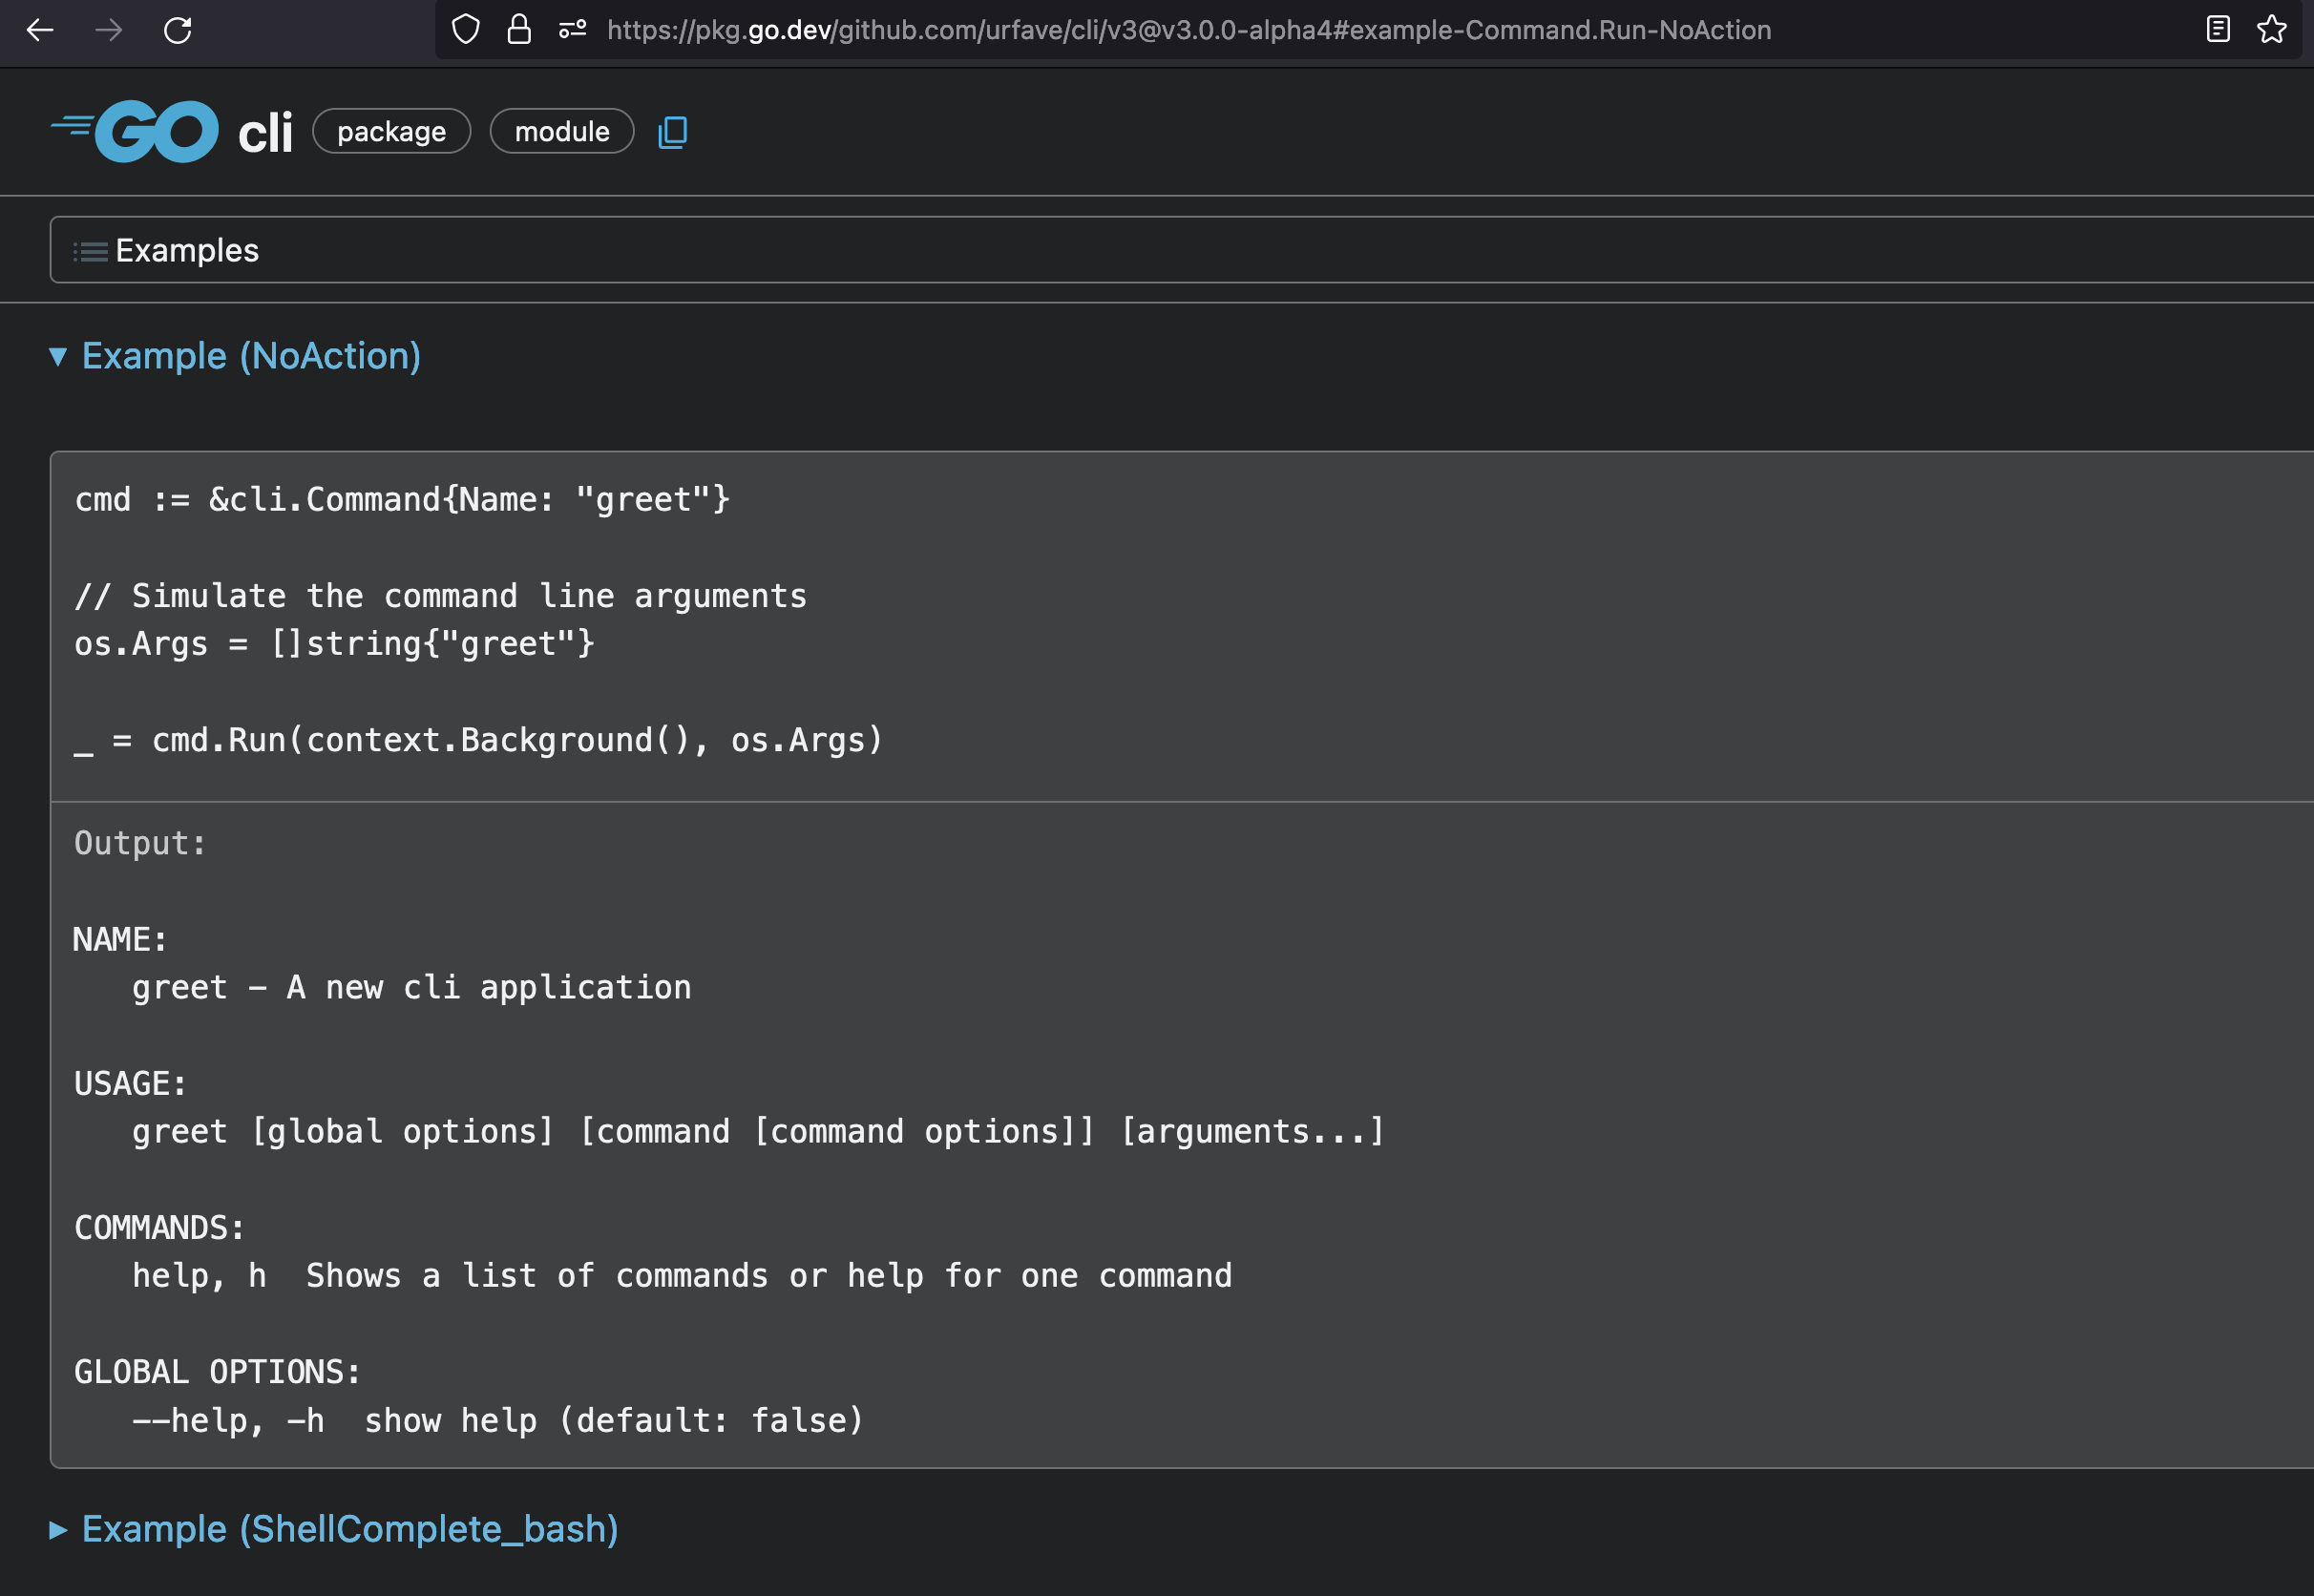View connection security via the padlock
This screenshot has width=2314, height=1596.
[519, 30]
